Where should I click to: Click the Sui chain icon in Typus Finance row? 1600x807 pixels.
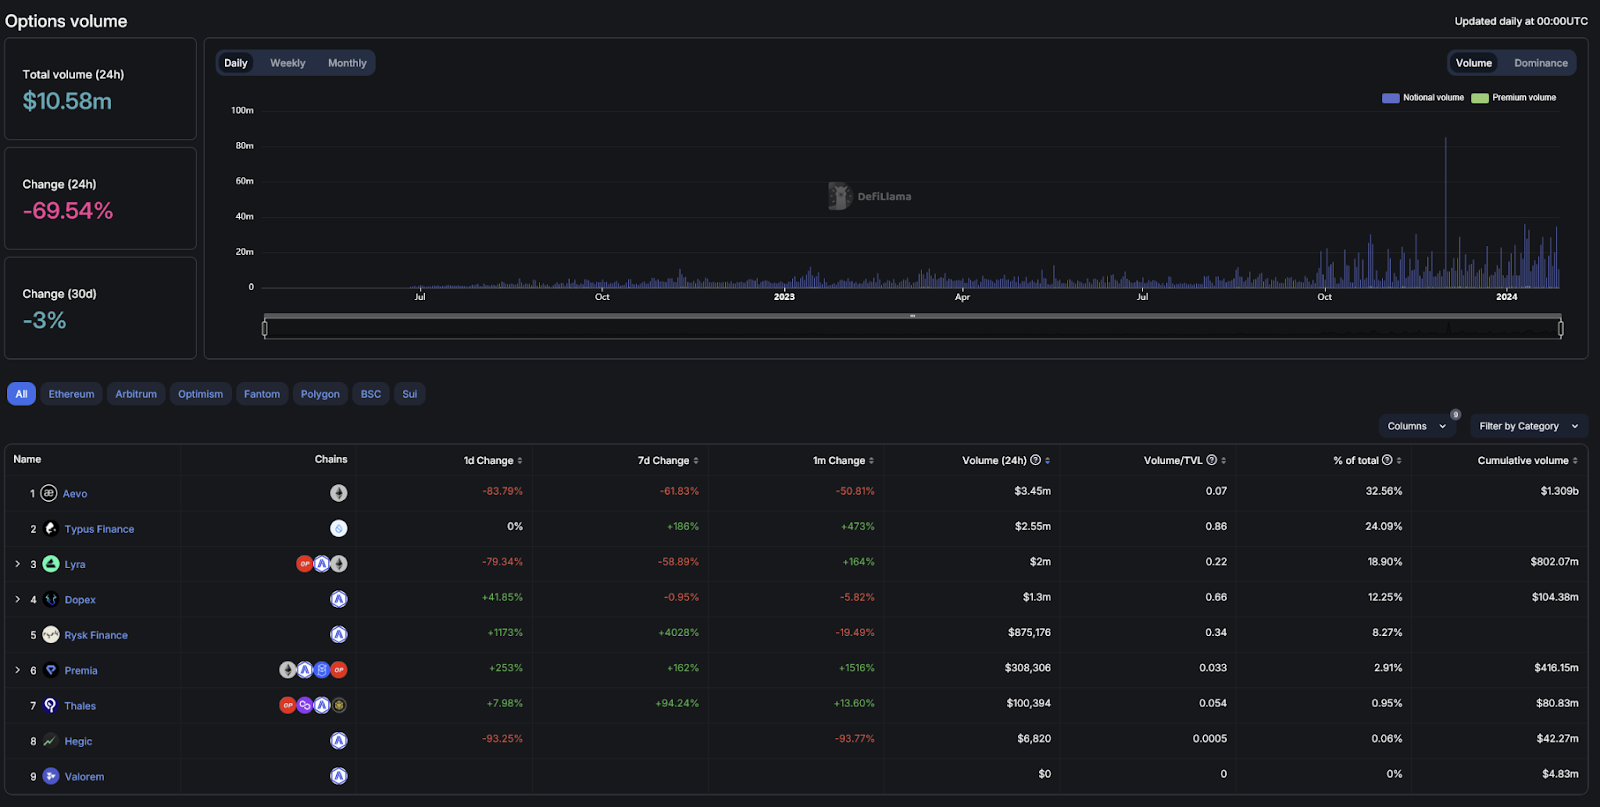coord(339,528)
